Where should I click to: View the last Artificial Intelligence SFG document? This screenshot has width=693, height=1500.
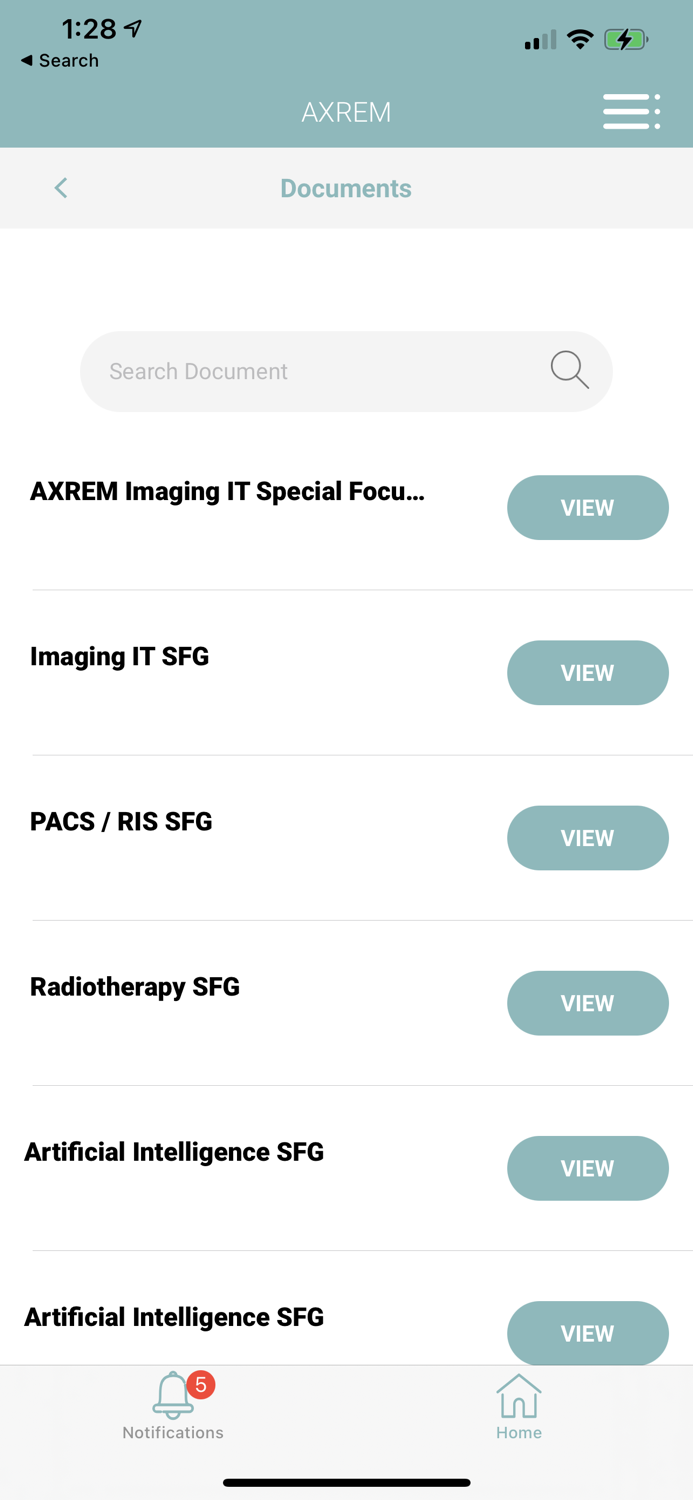[587, 1332]
